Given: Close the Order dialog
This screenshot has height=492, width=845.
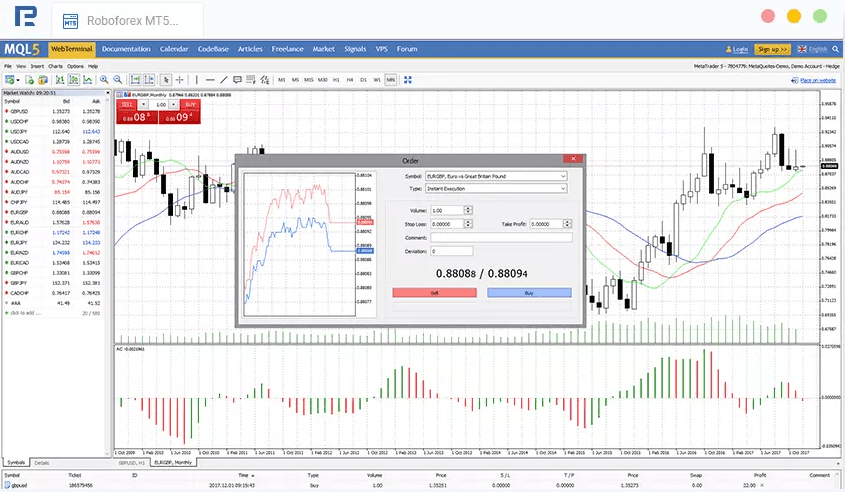Looking at the screenshot, I should tap(573, 158).
